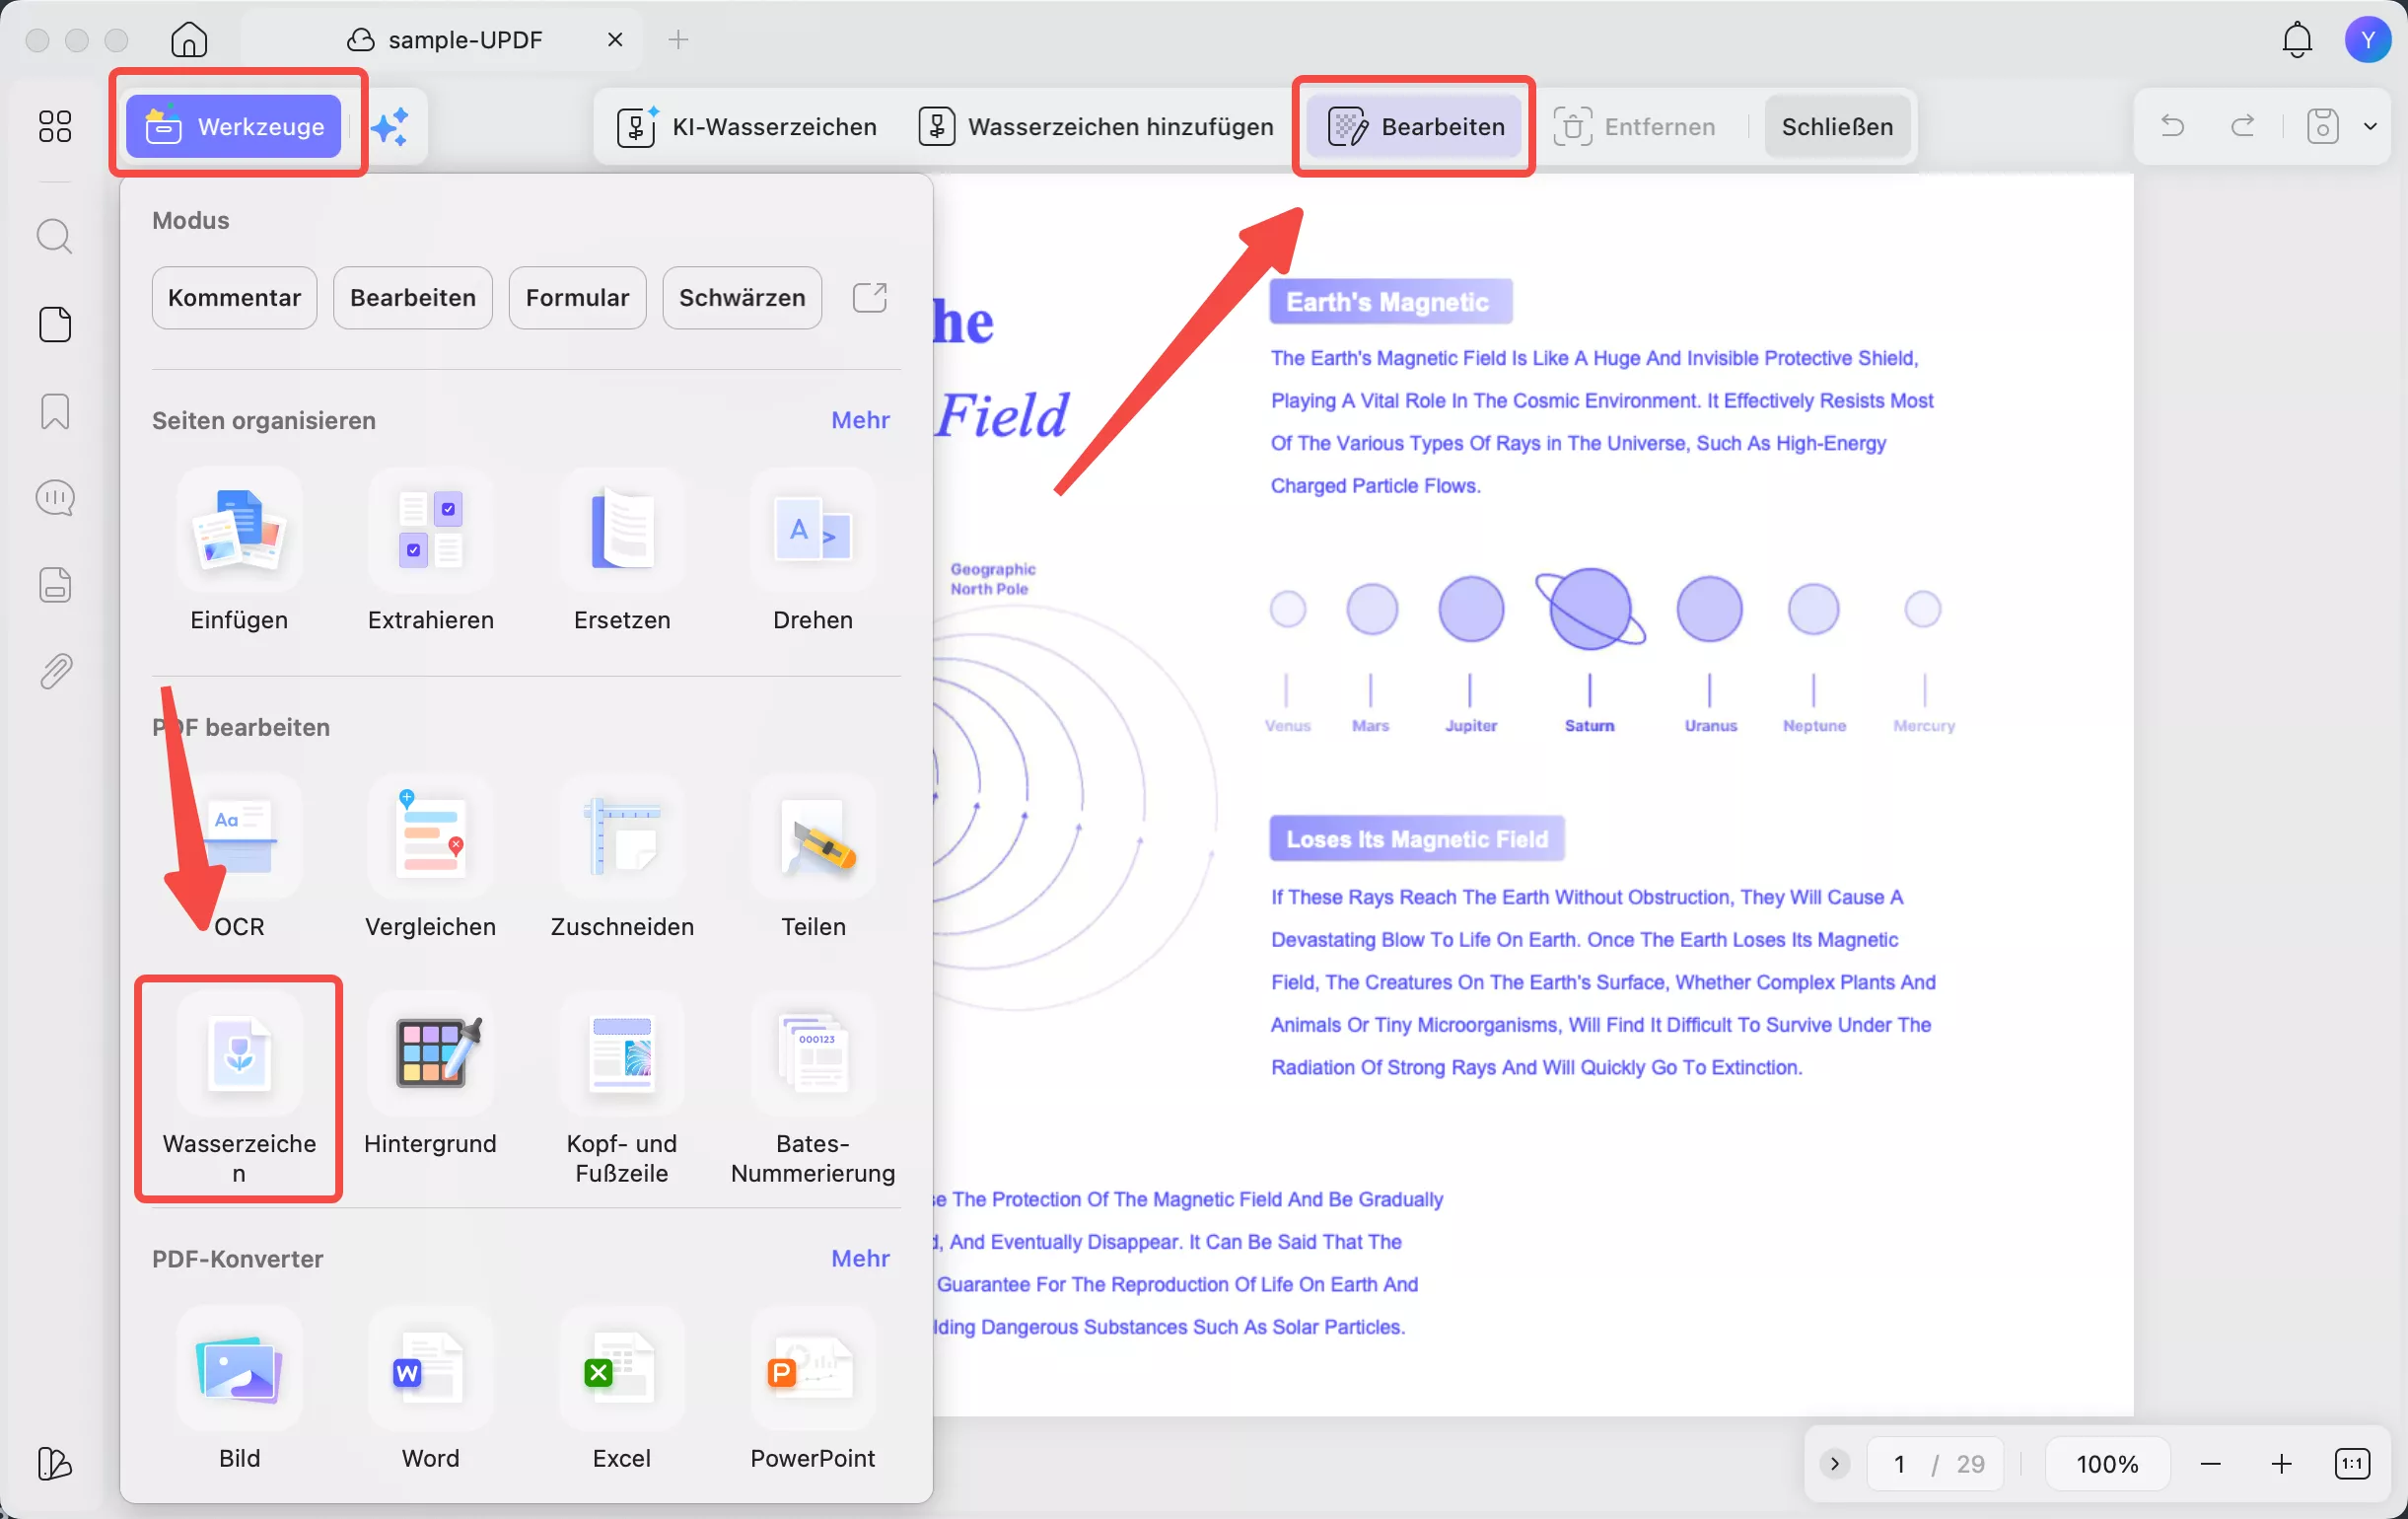Click the 'Earth's Magnetic' heading
The height and width of the screenshot is (1519, 2408).
1389,302
